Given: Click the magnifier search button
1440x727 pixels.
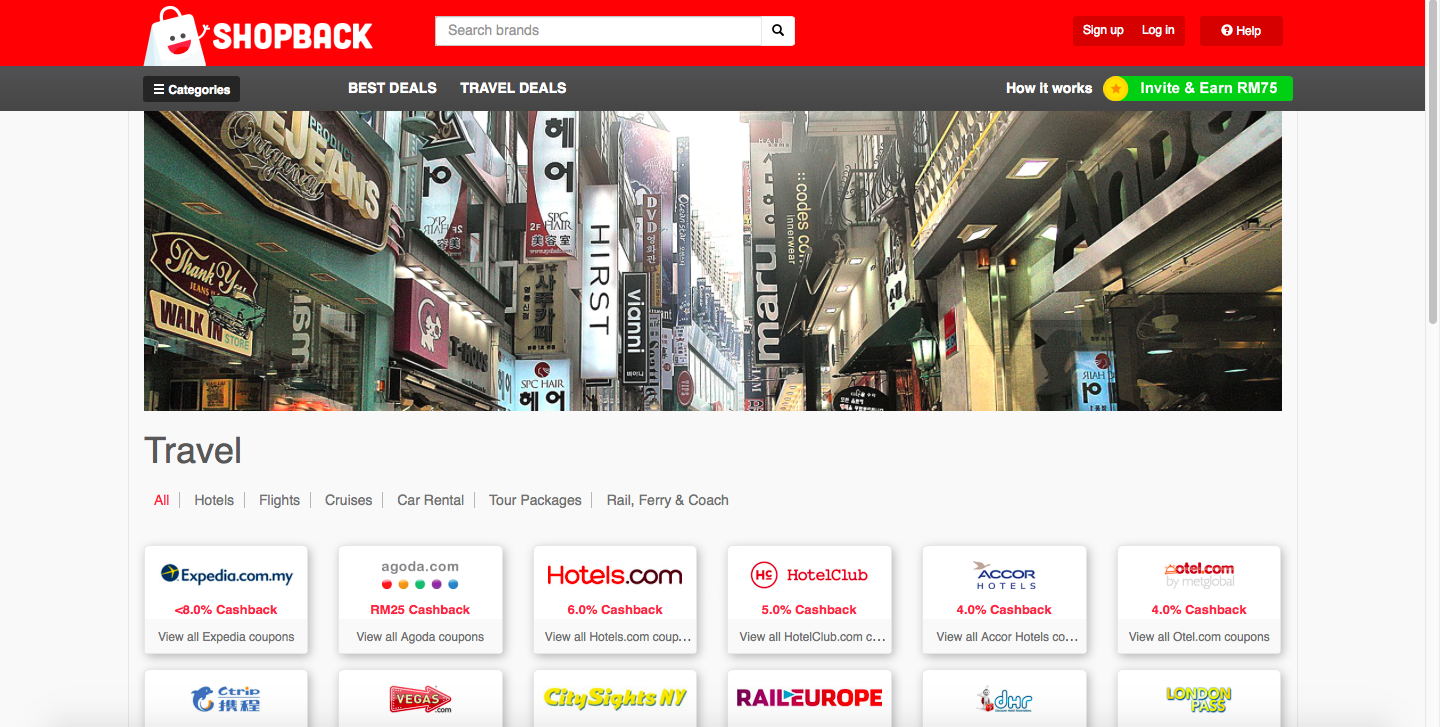Looking at the screenshot, I should coord(778,31).
